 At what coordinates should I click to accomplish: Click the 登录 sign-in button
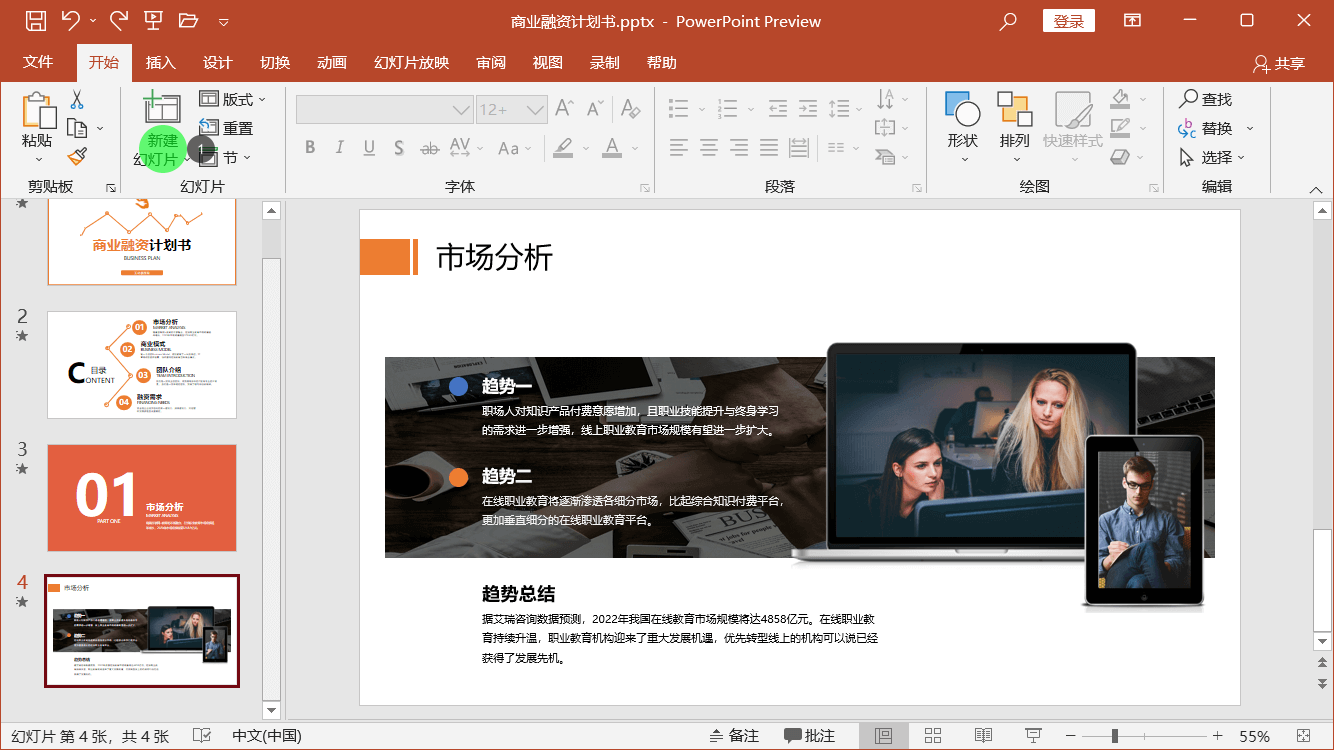click(1068, 21)
